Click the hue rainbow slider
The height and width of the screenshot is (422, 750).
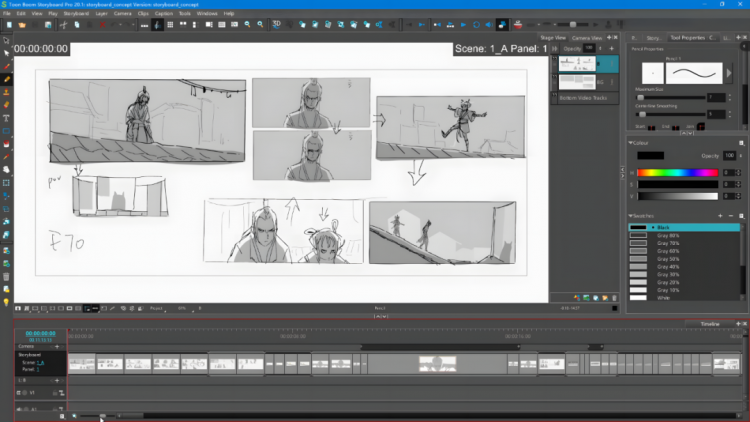[677, 173]
